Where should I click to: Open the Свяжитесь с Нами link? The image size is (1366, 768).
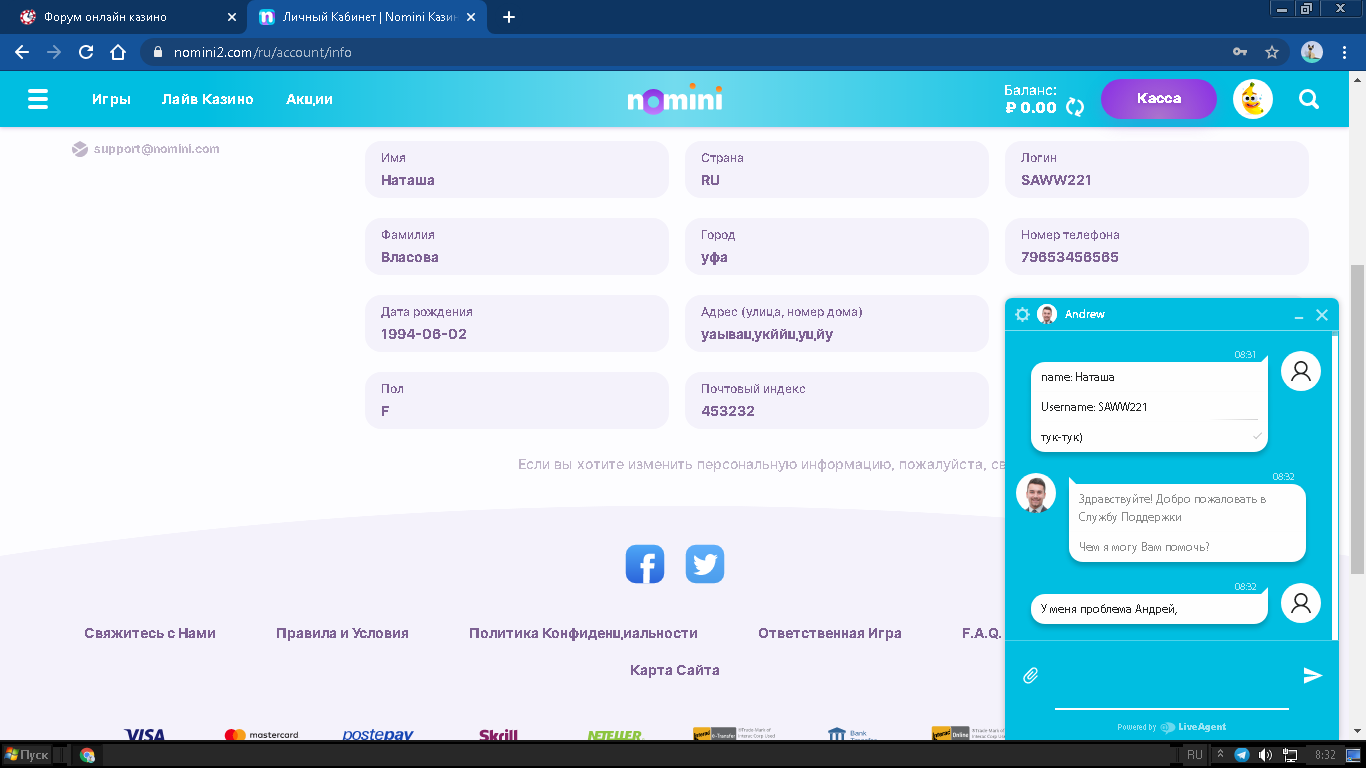[150, 633]
